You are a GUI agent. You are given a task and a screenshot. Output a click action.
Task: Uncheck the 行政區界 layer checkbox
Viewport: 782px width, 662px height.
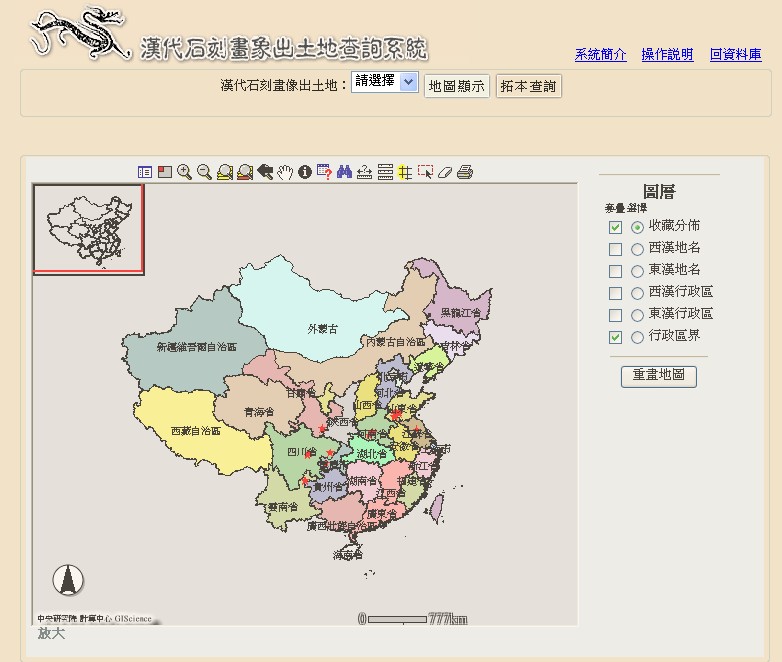616,337
